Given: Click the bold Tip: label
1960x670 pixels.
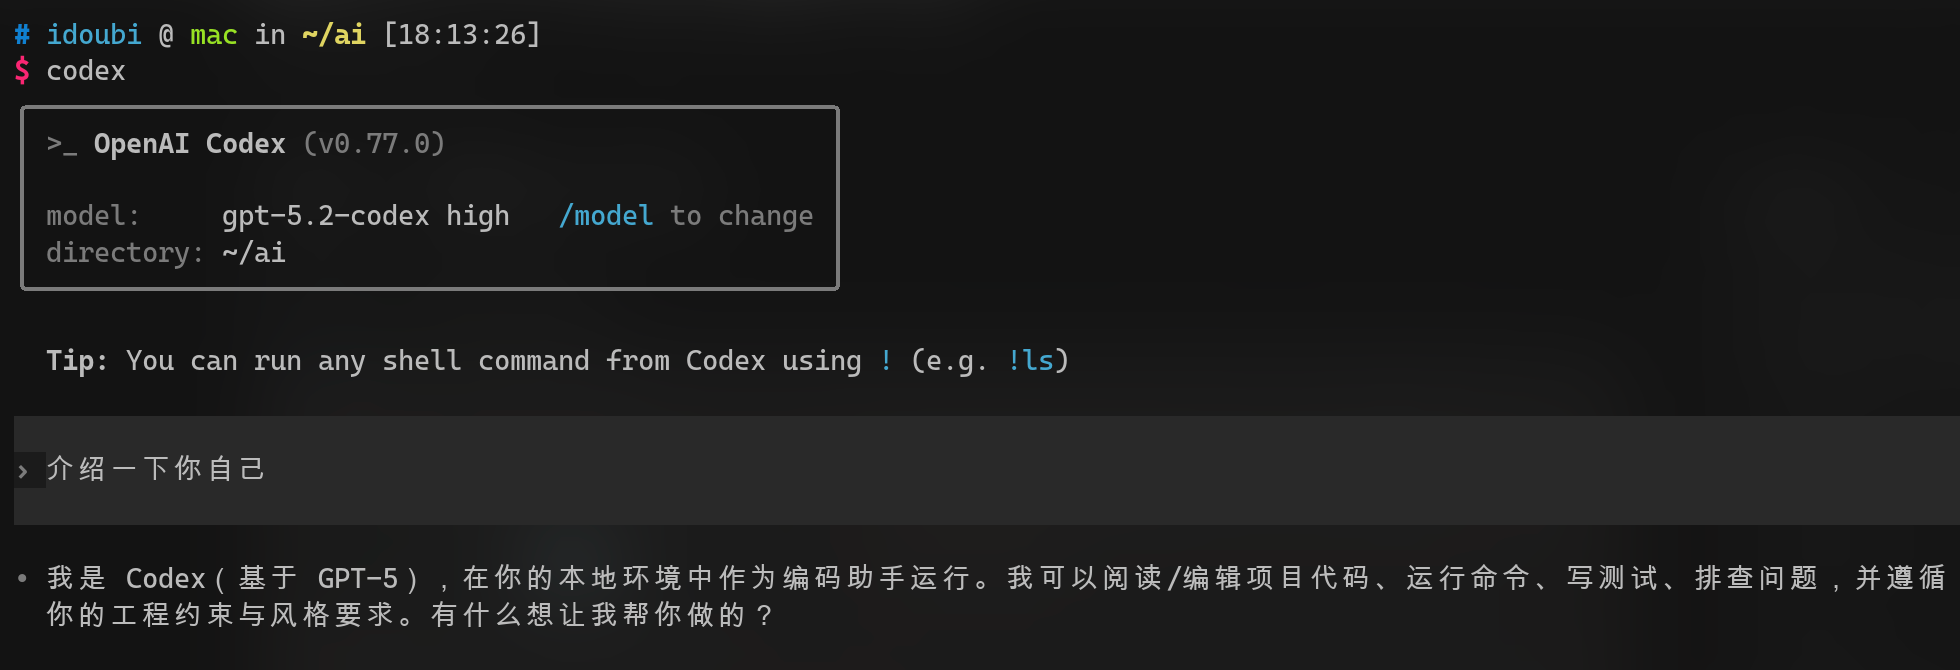Looking at the screenshot, I should coord(77,360).
